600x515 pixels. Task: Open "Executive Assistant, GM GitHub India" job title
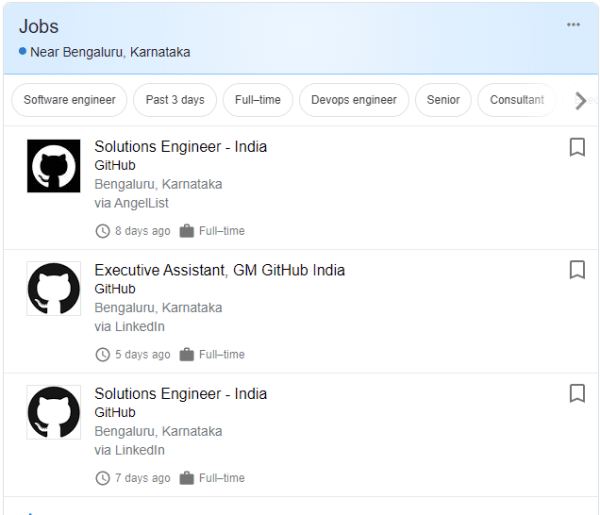point(219,270)
